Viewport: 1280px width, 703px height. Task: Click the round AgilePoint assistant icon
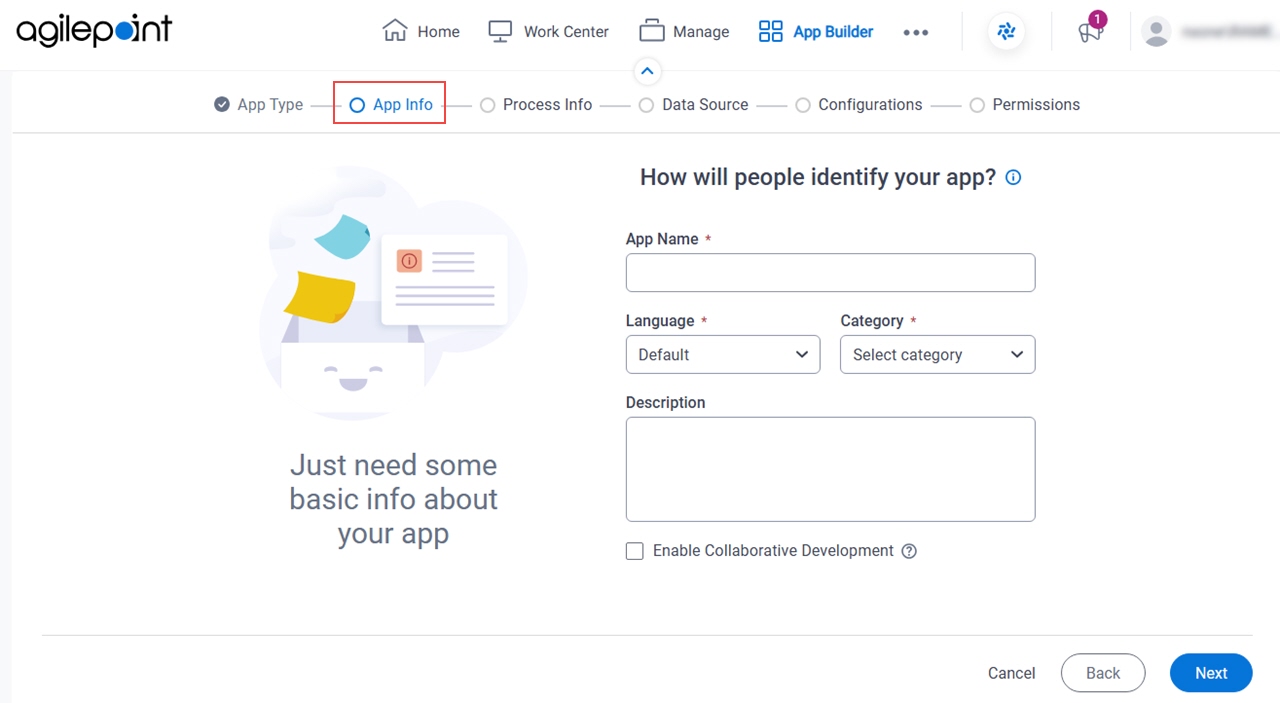[x=1007, y=32]
